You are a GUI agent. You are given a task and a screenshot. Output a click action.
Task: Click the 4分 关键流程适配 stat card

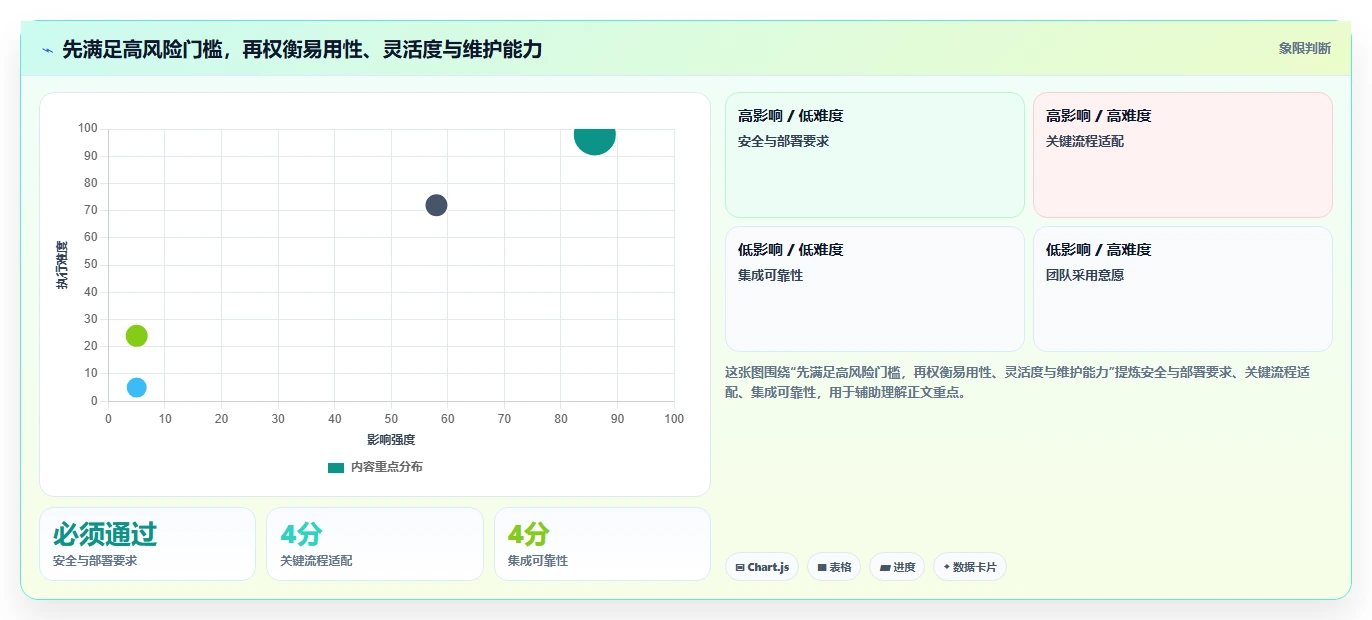coord(375,544)
